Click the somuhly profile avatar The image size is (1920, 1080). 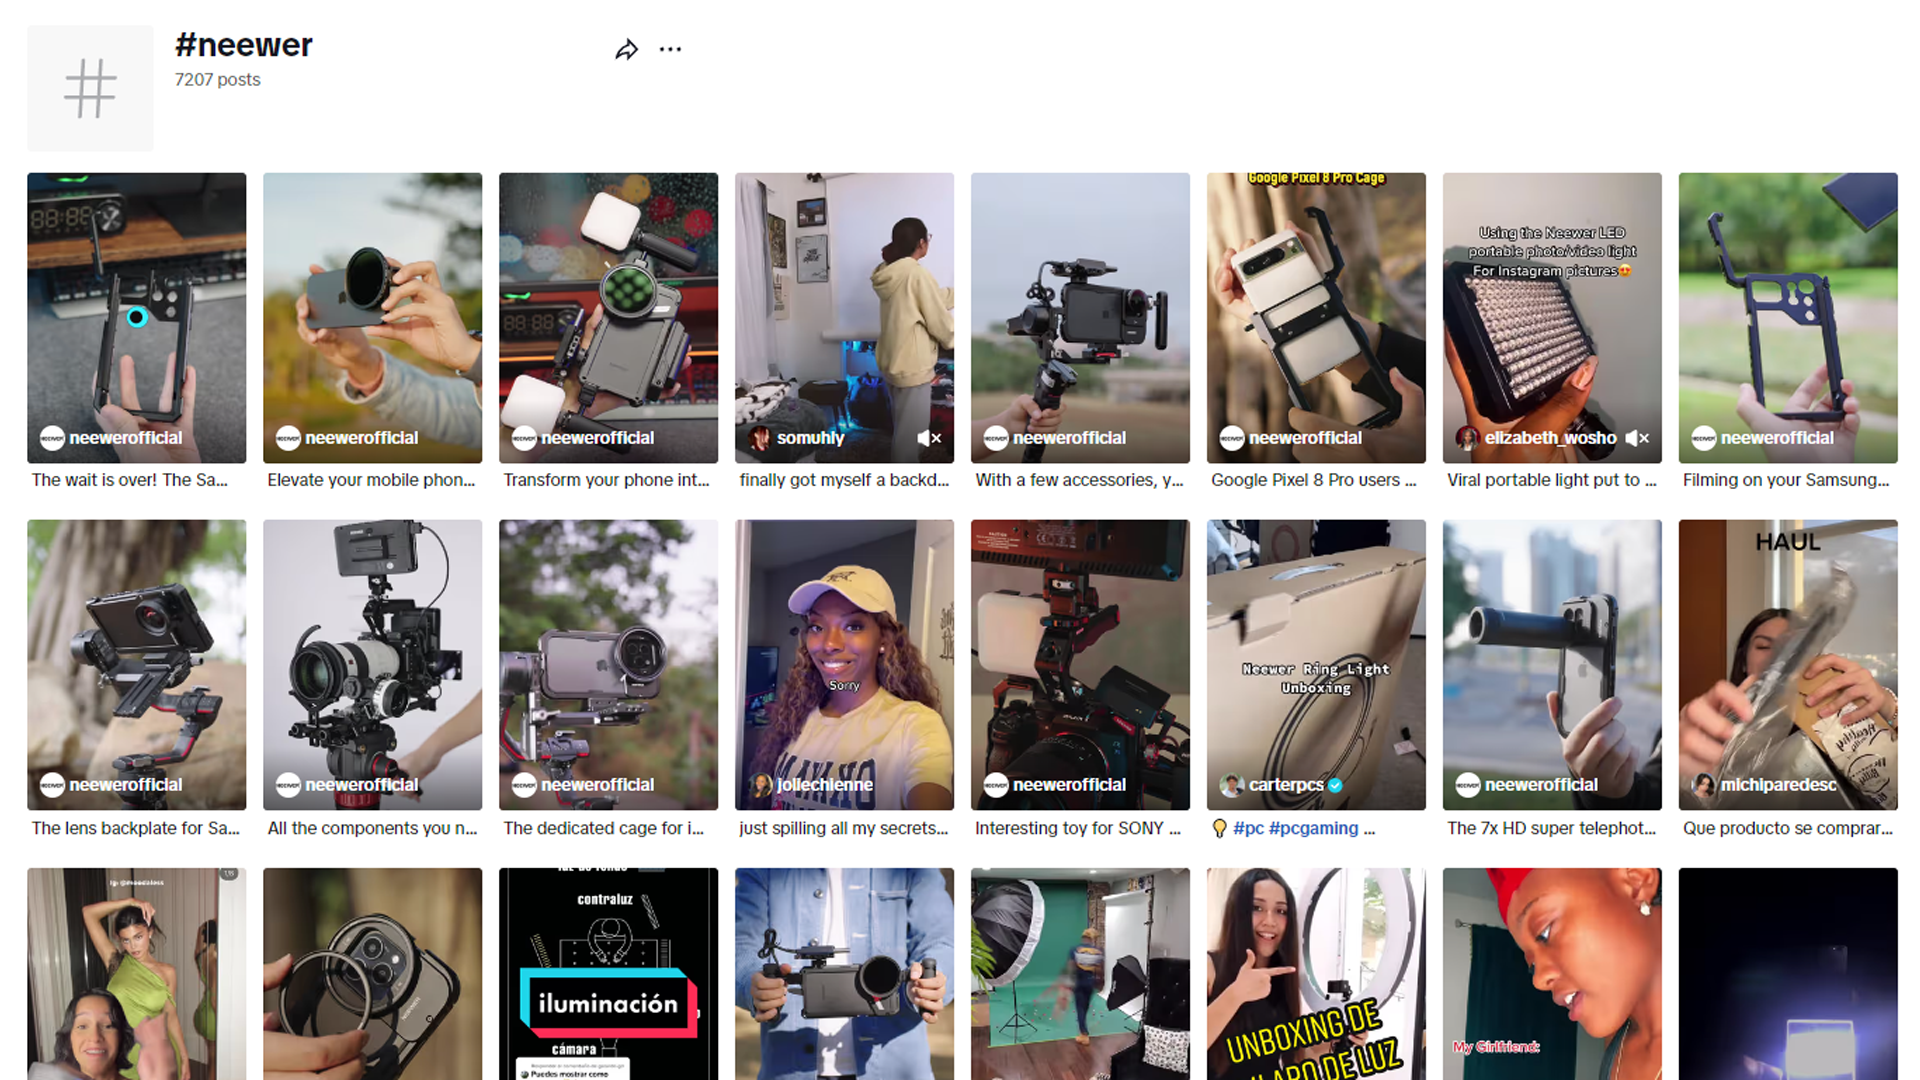[760, 438]
